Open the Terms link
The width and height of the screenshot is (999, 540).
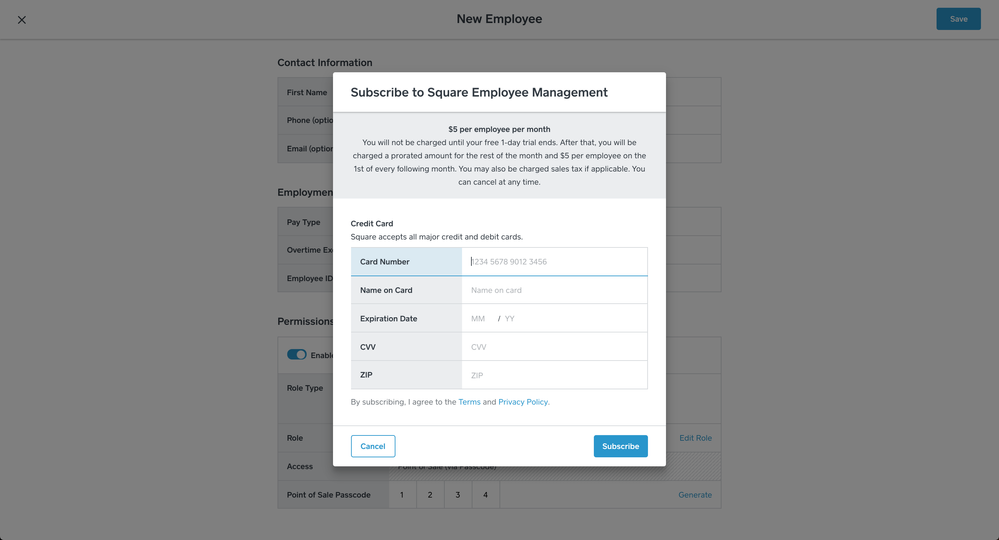tap(469, 402)
